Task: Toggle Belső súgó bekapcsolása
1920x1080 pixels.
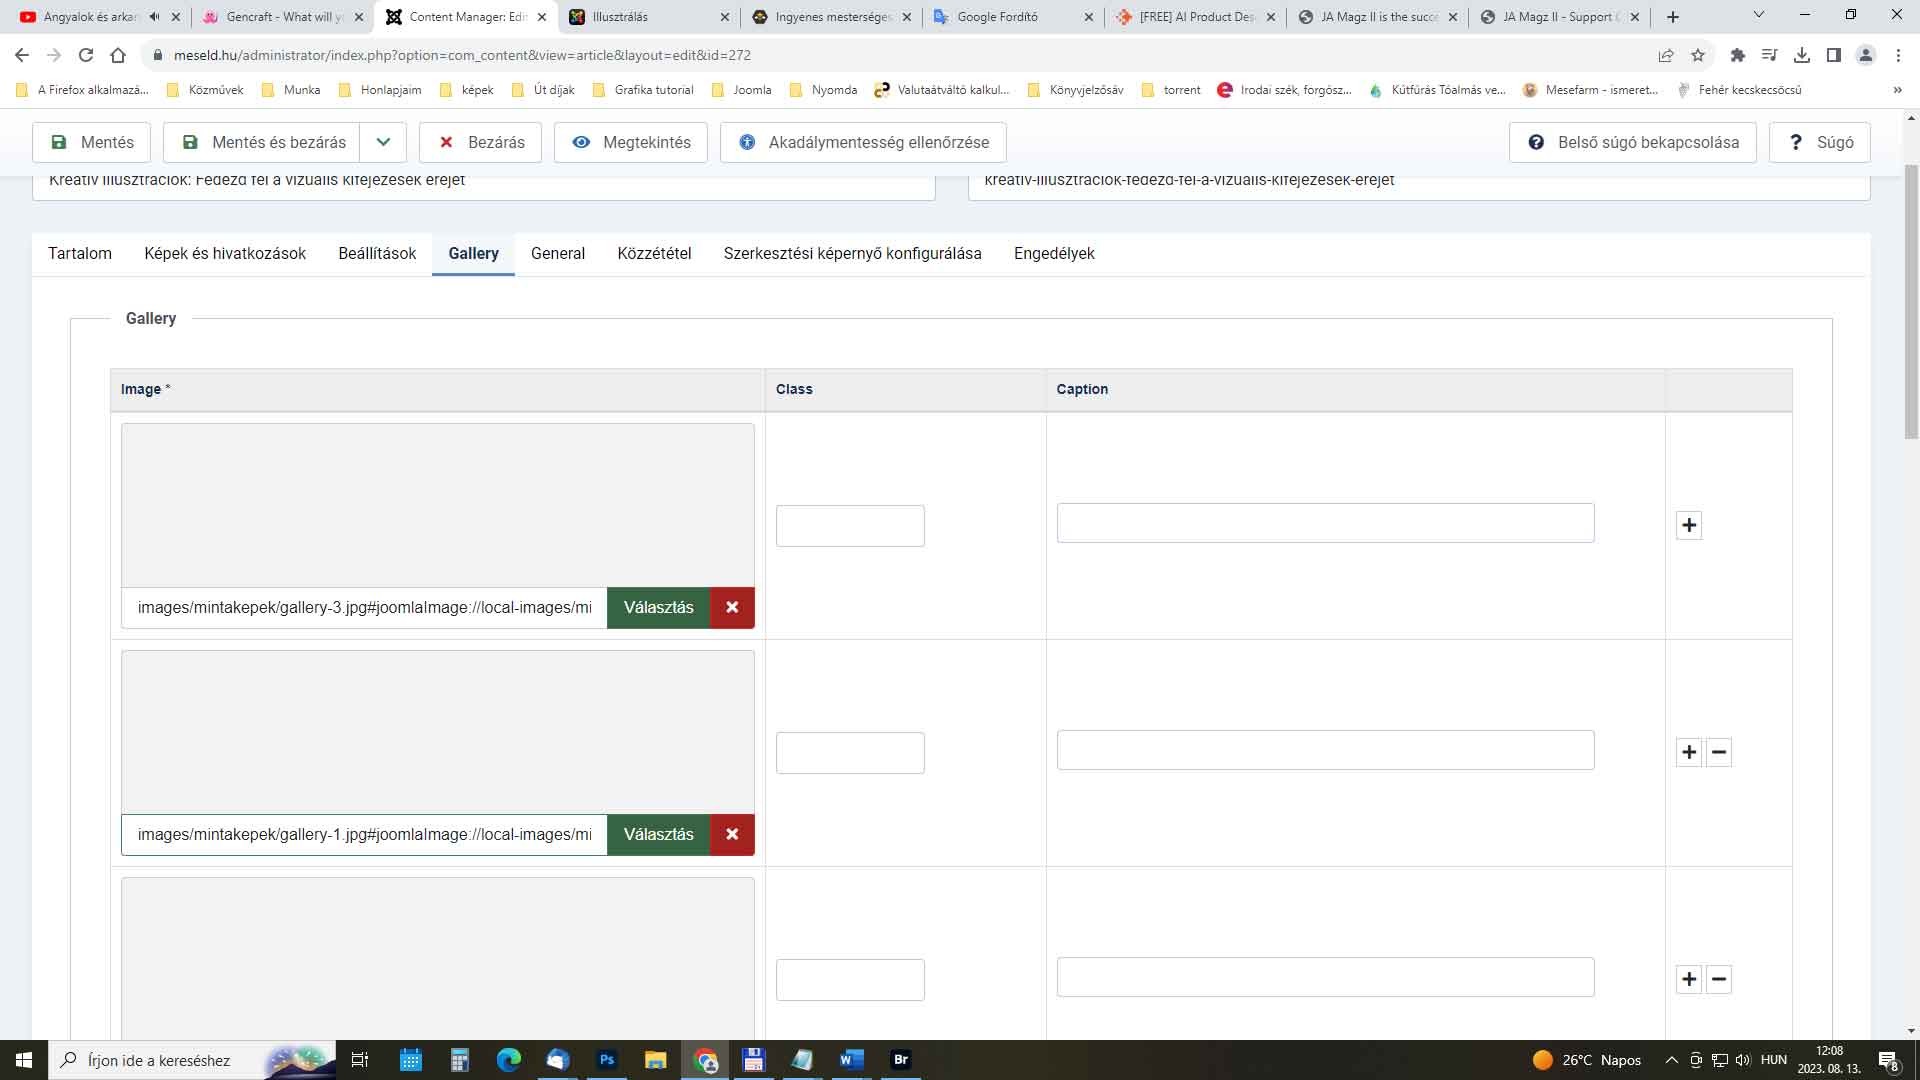Action: pyautogui.click(x=1632, y=142)
